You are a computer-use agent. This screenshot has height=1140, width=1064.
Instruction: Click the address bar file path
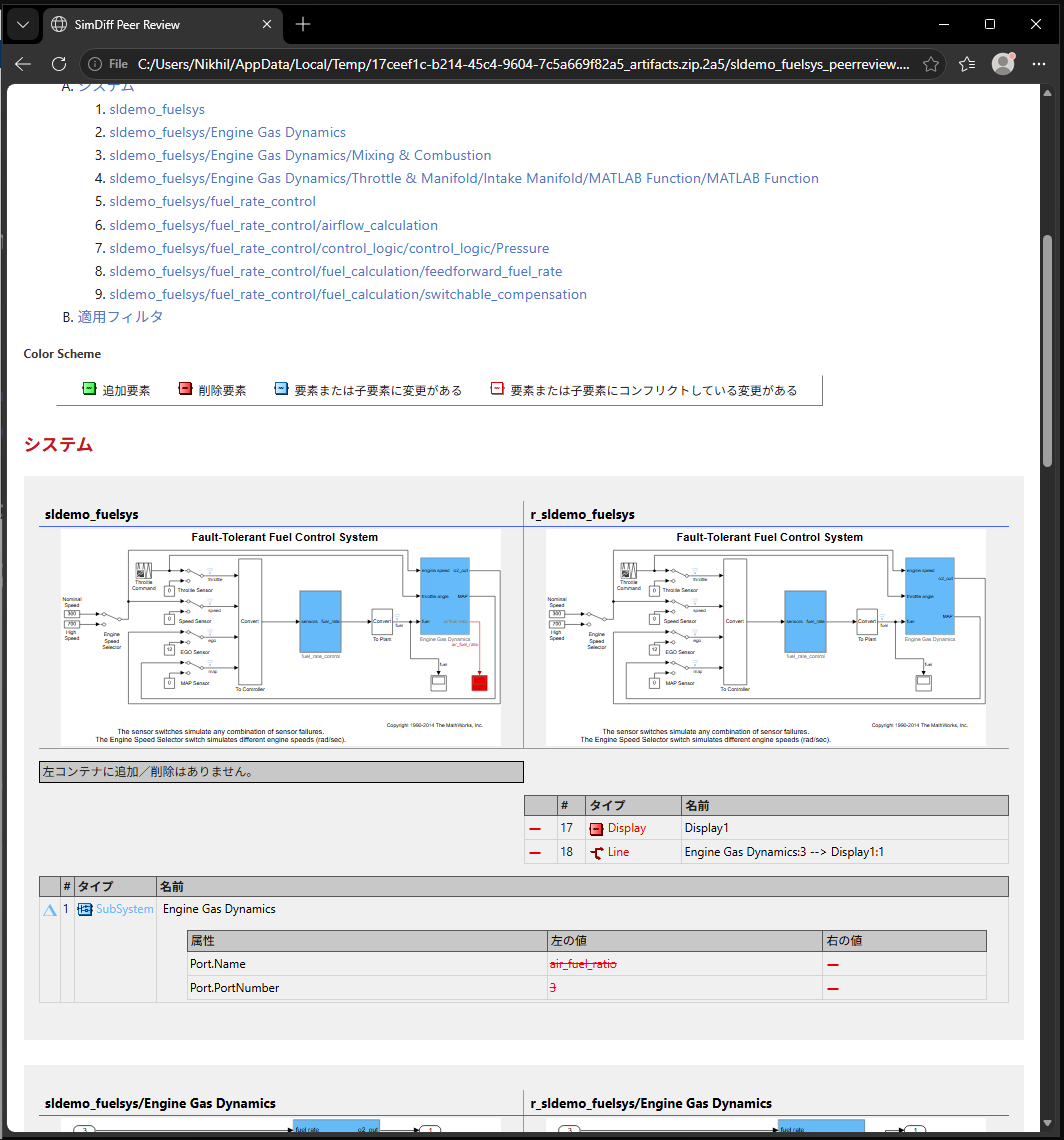[x=523, y=64]
